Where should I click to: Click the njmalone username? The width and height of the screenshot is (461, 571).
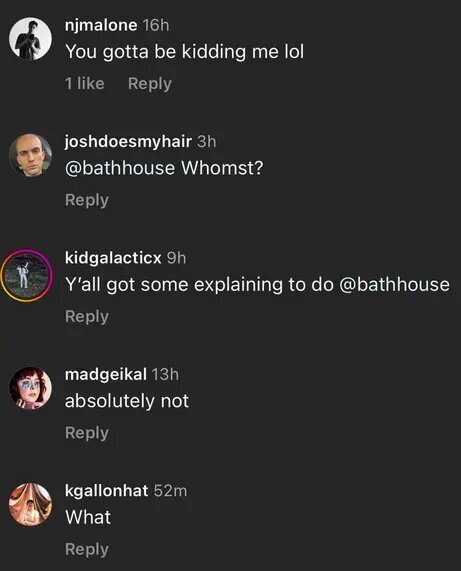[x=101, y=25]
